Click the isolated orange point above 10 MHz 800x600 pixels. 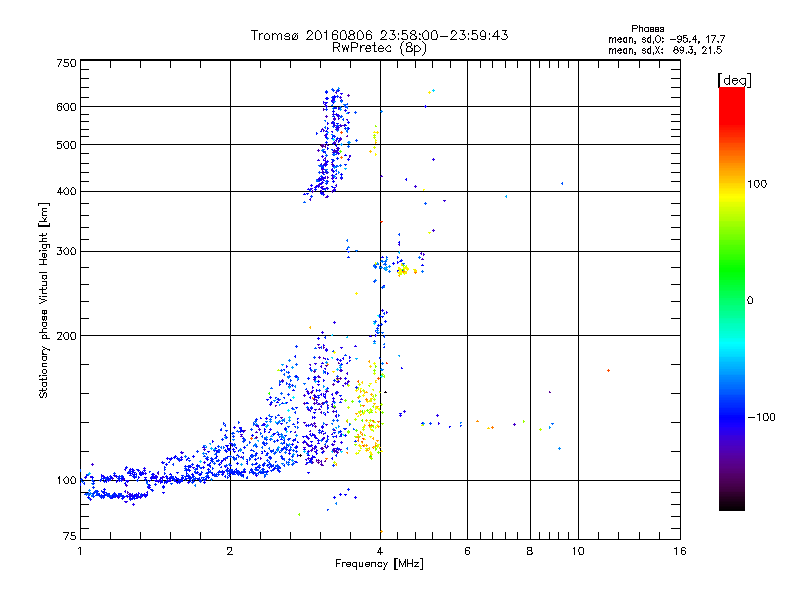coord(608,370)
